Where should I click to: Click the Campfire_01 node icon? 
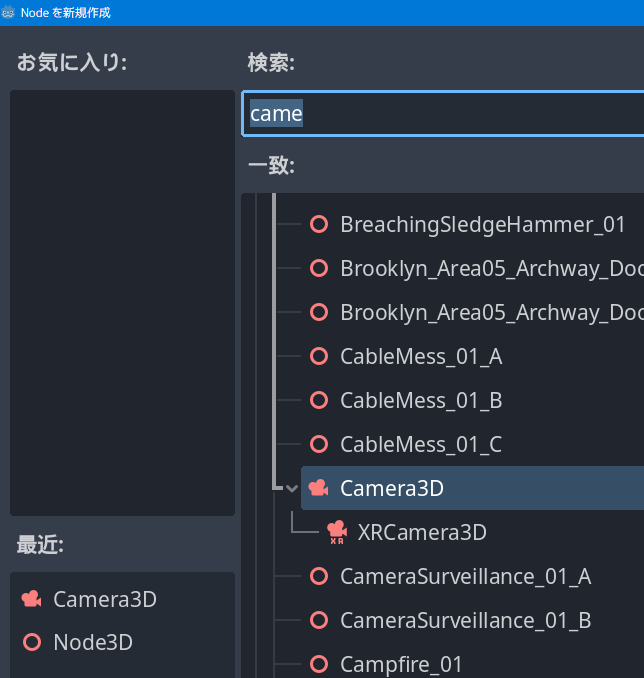click(319, 664)
